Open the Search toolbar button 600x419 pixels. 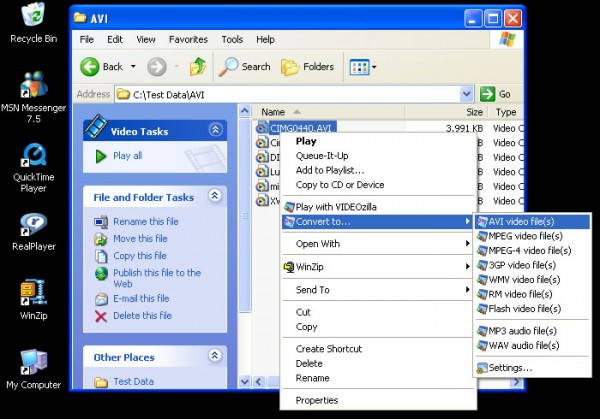(x=245, y=67)
